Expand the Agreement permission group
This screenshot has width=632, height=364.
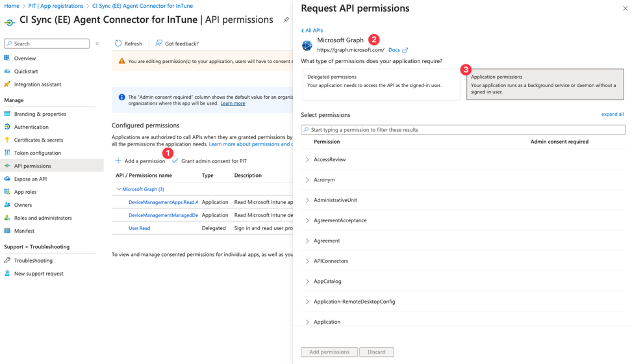[x=307, y=241]
